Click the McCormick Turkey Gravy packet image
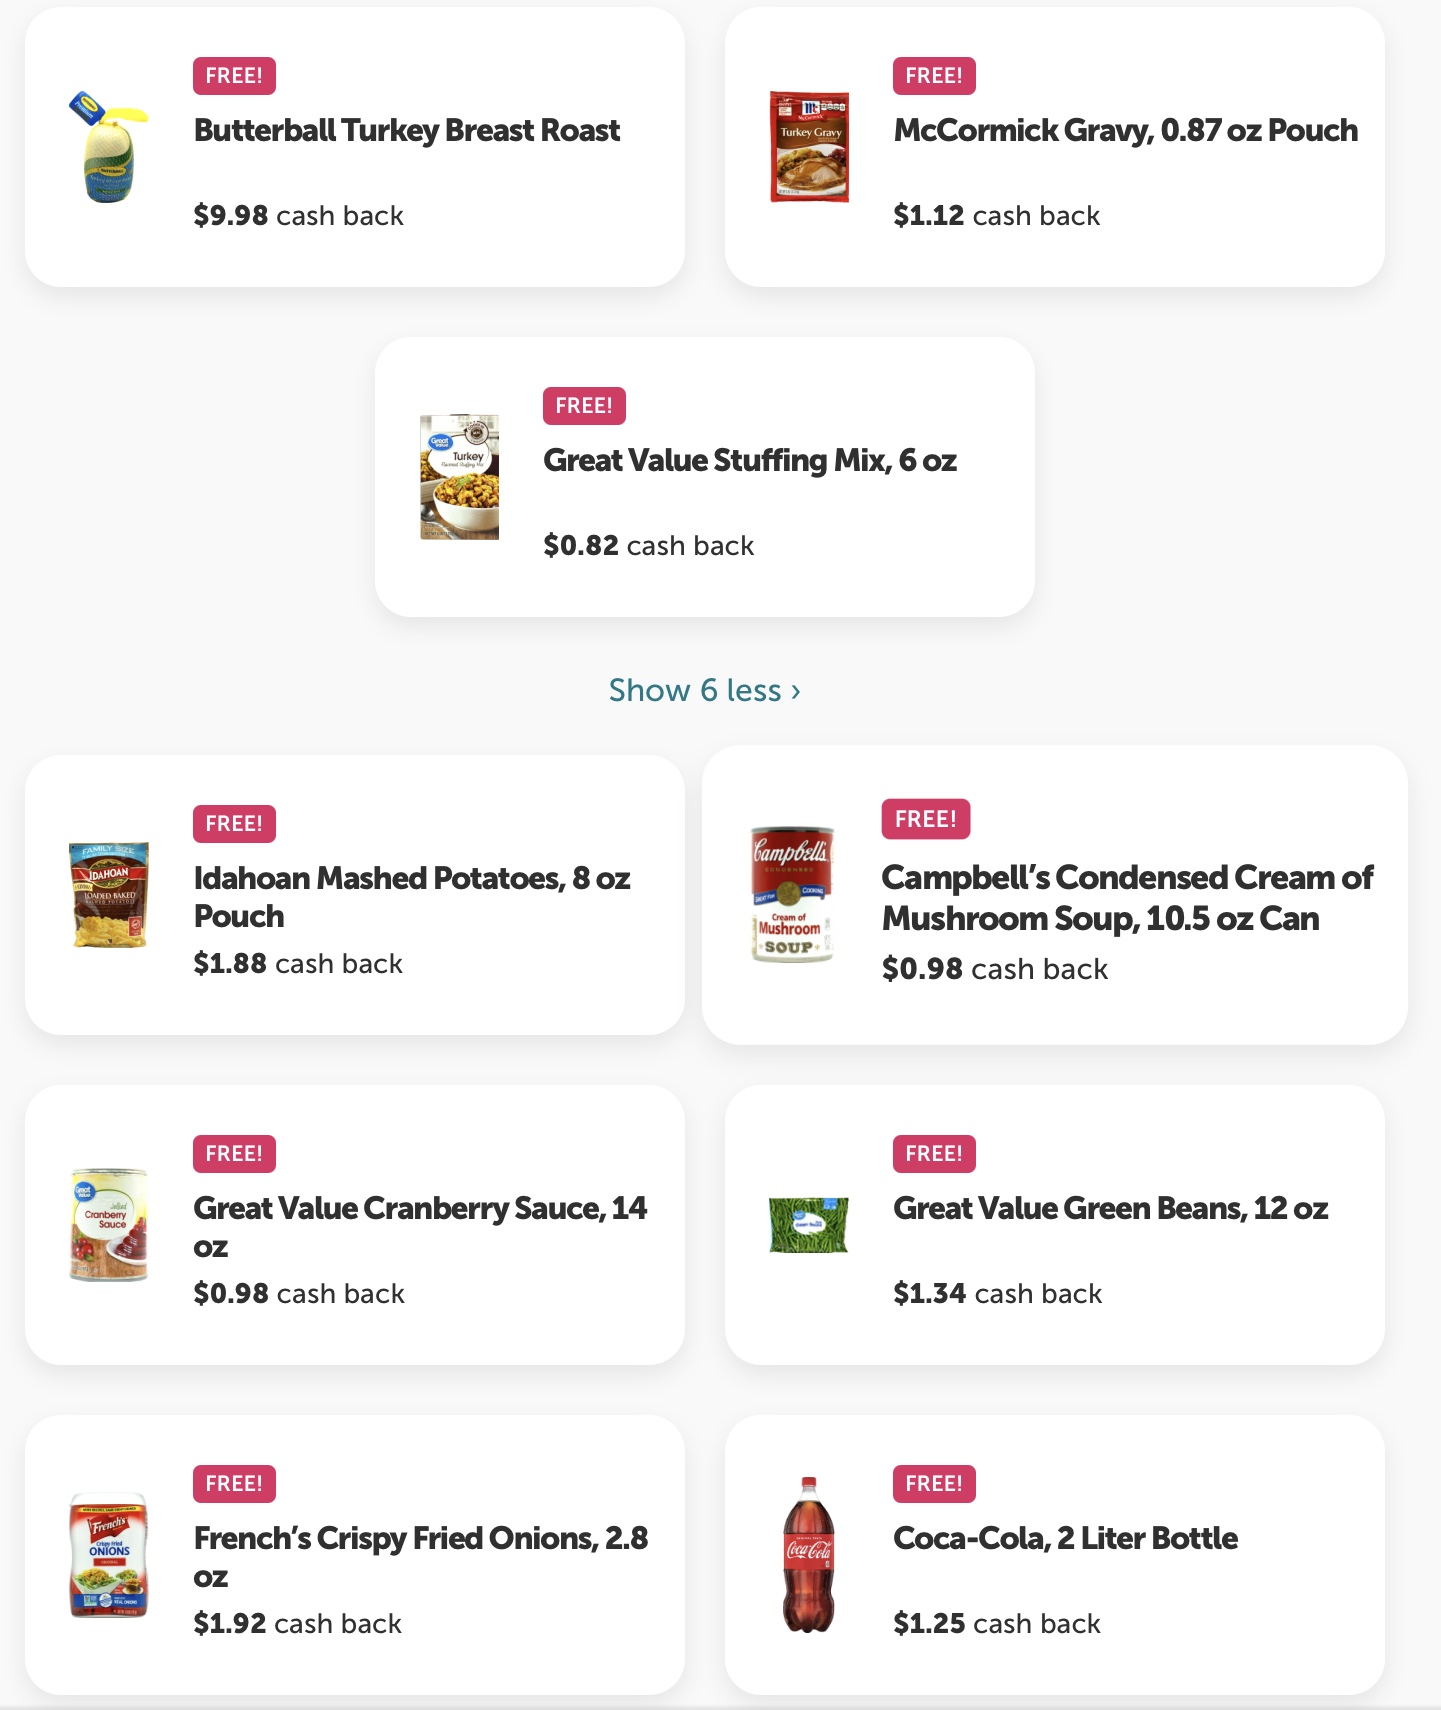This screenshot has height=1710, width=1441. [809, 147]
